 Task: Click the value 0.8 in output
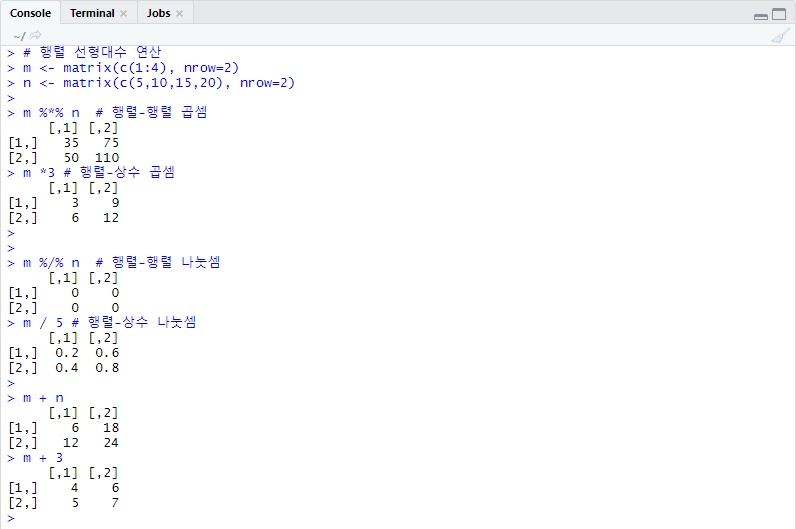[107, 368]
